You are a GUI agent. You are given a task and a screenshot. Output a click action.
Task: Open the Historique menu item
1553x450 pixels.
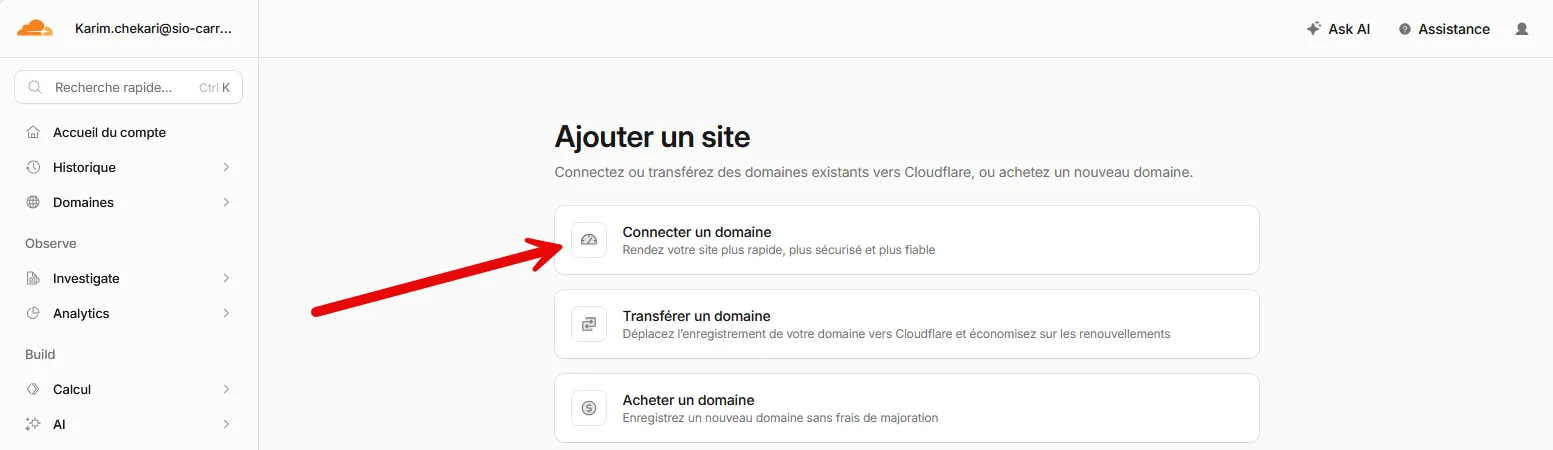129,167
